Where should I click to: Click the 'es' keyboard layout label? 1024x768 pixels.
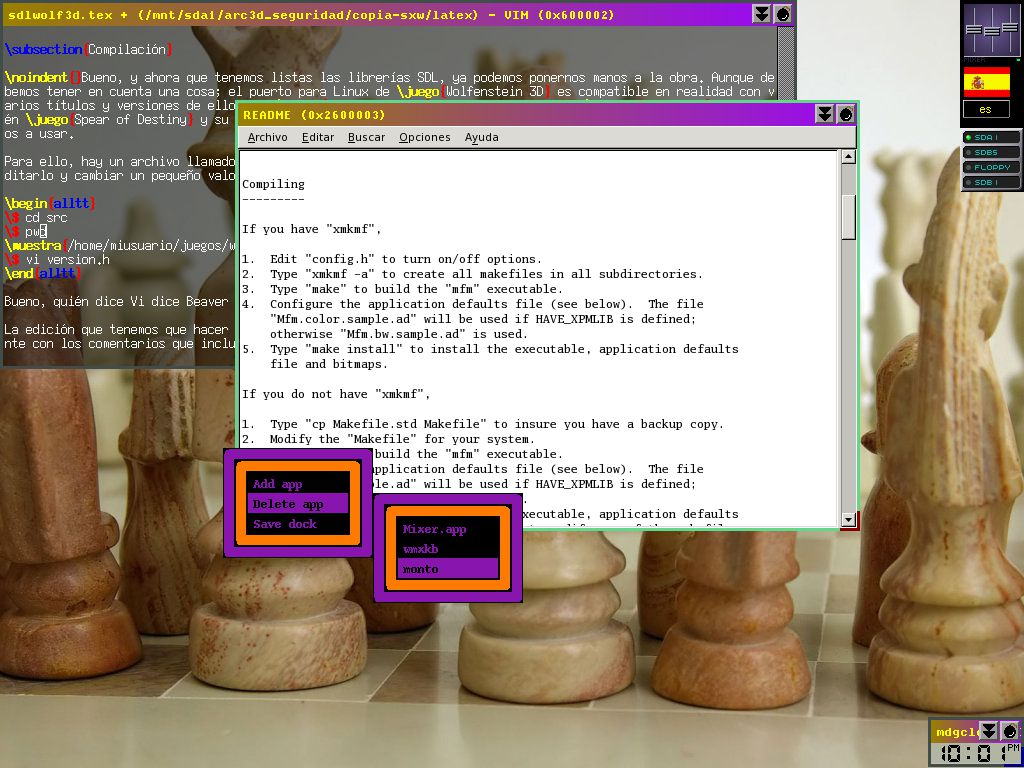coord(986,109)
